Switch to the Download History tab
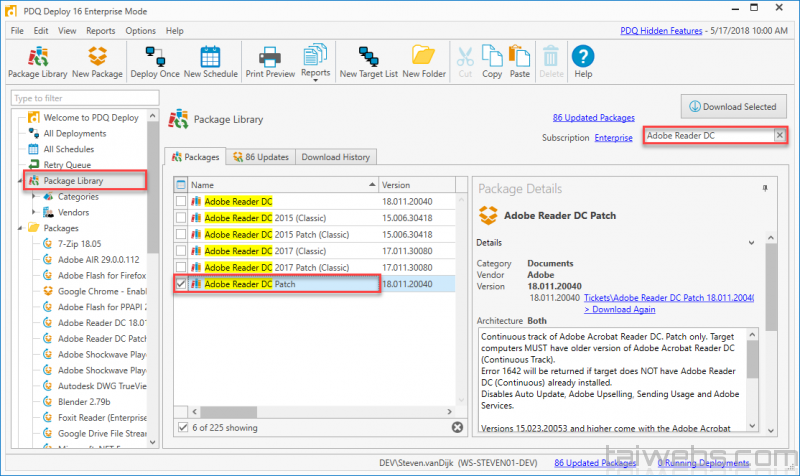800x476 pixels. 334,157
